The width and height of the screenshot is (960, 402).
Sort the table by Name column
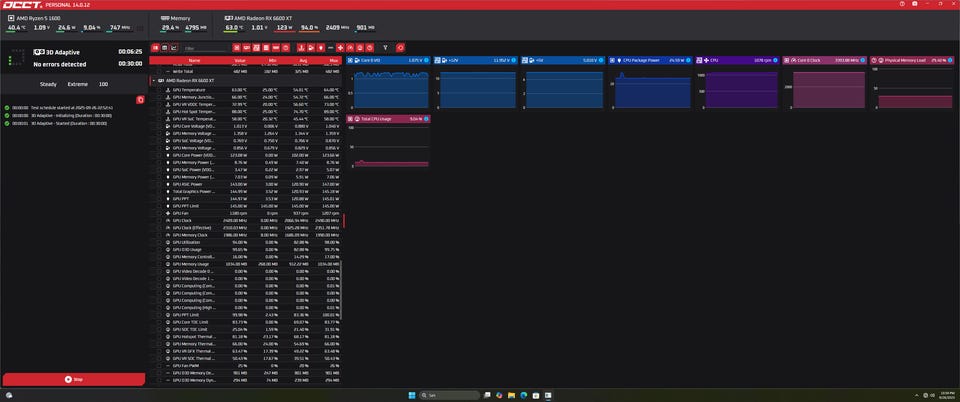(x=194, y=61)
